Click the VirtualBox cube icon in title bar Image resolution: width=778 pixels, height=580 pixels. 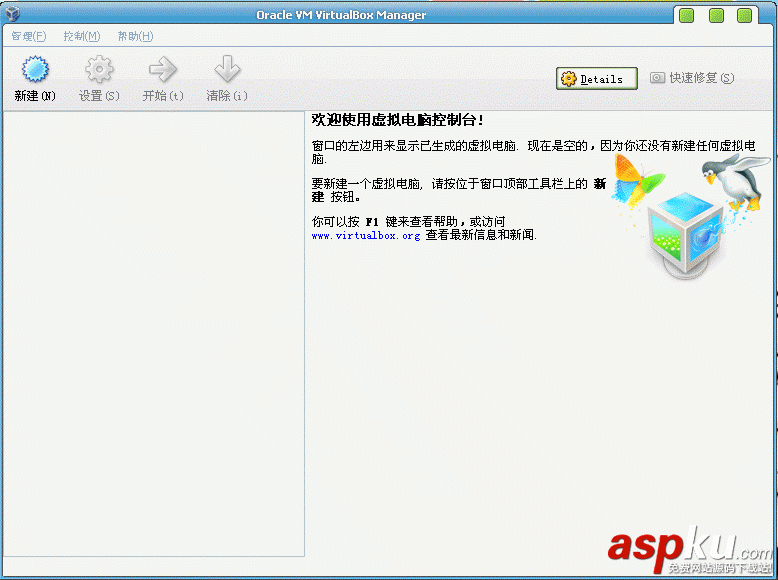coord(12,13)
